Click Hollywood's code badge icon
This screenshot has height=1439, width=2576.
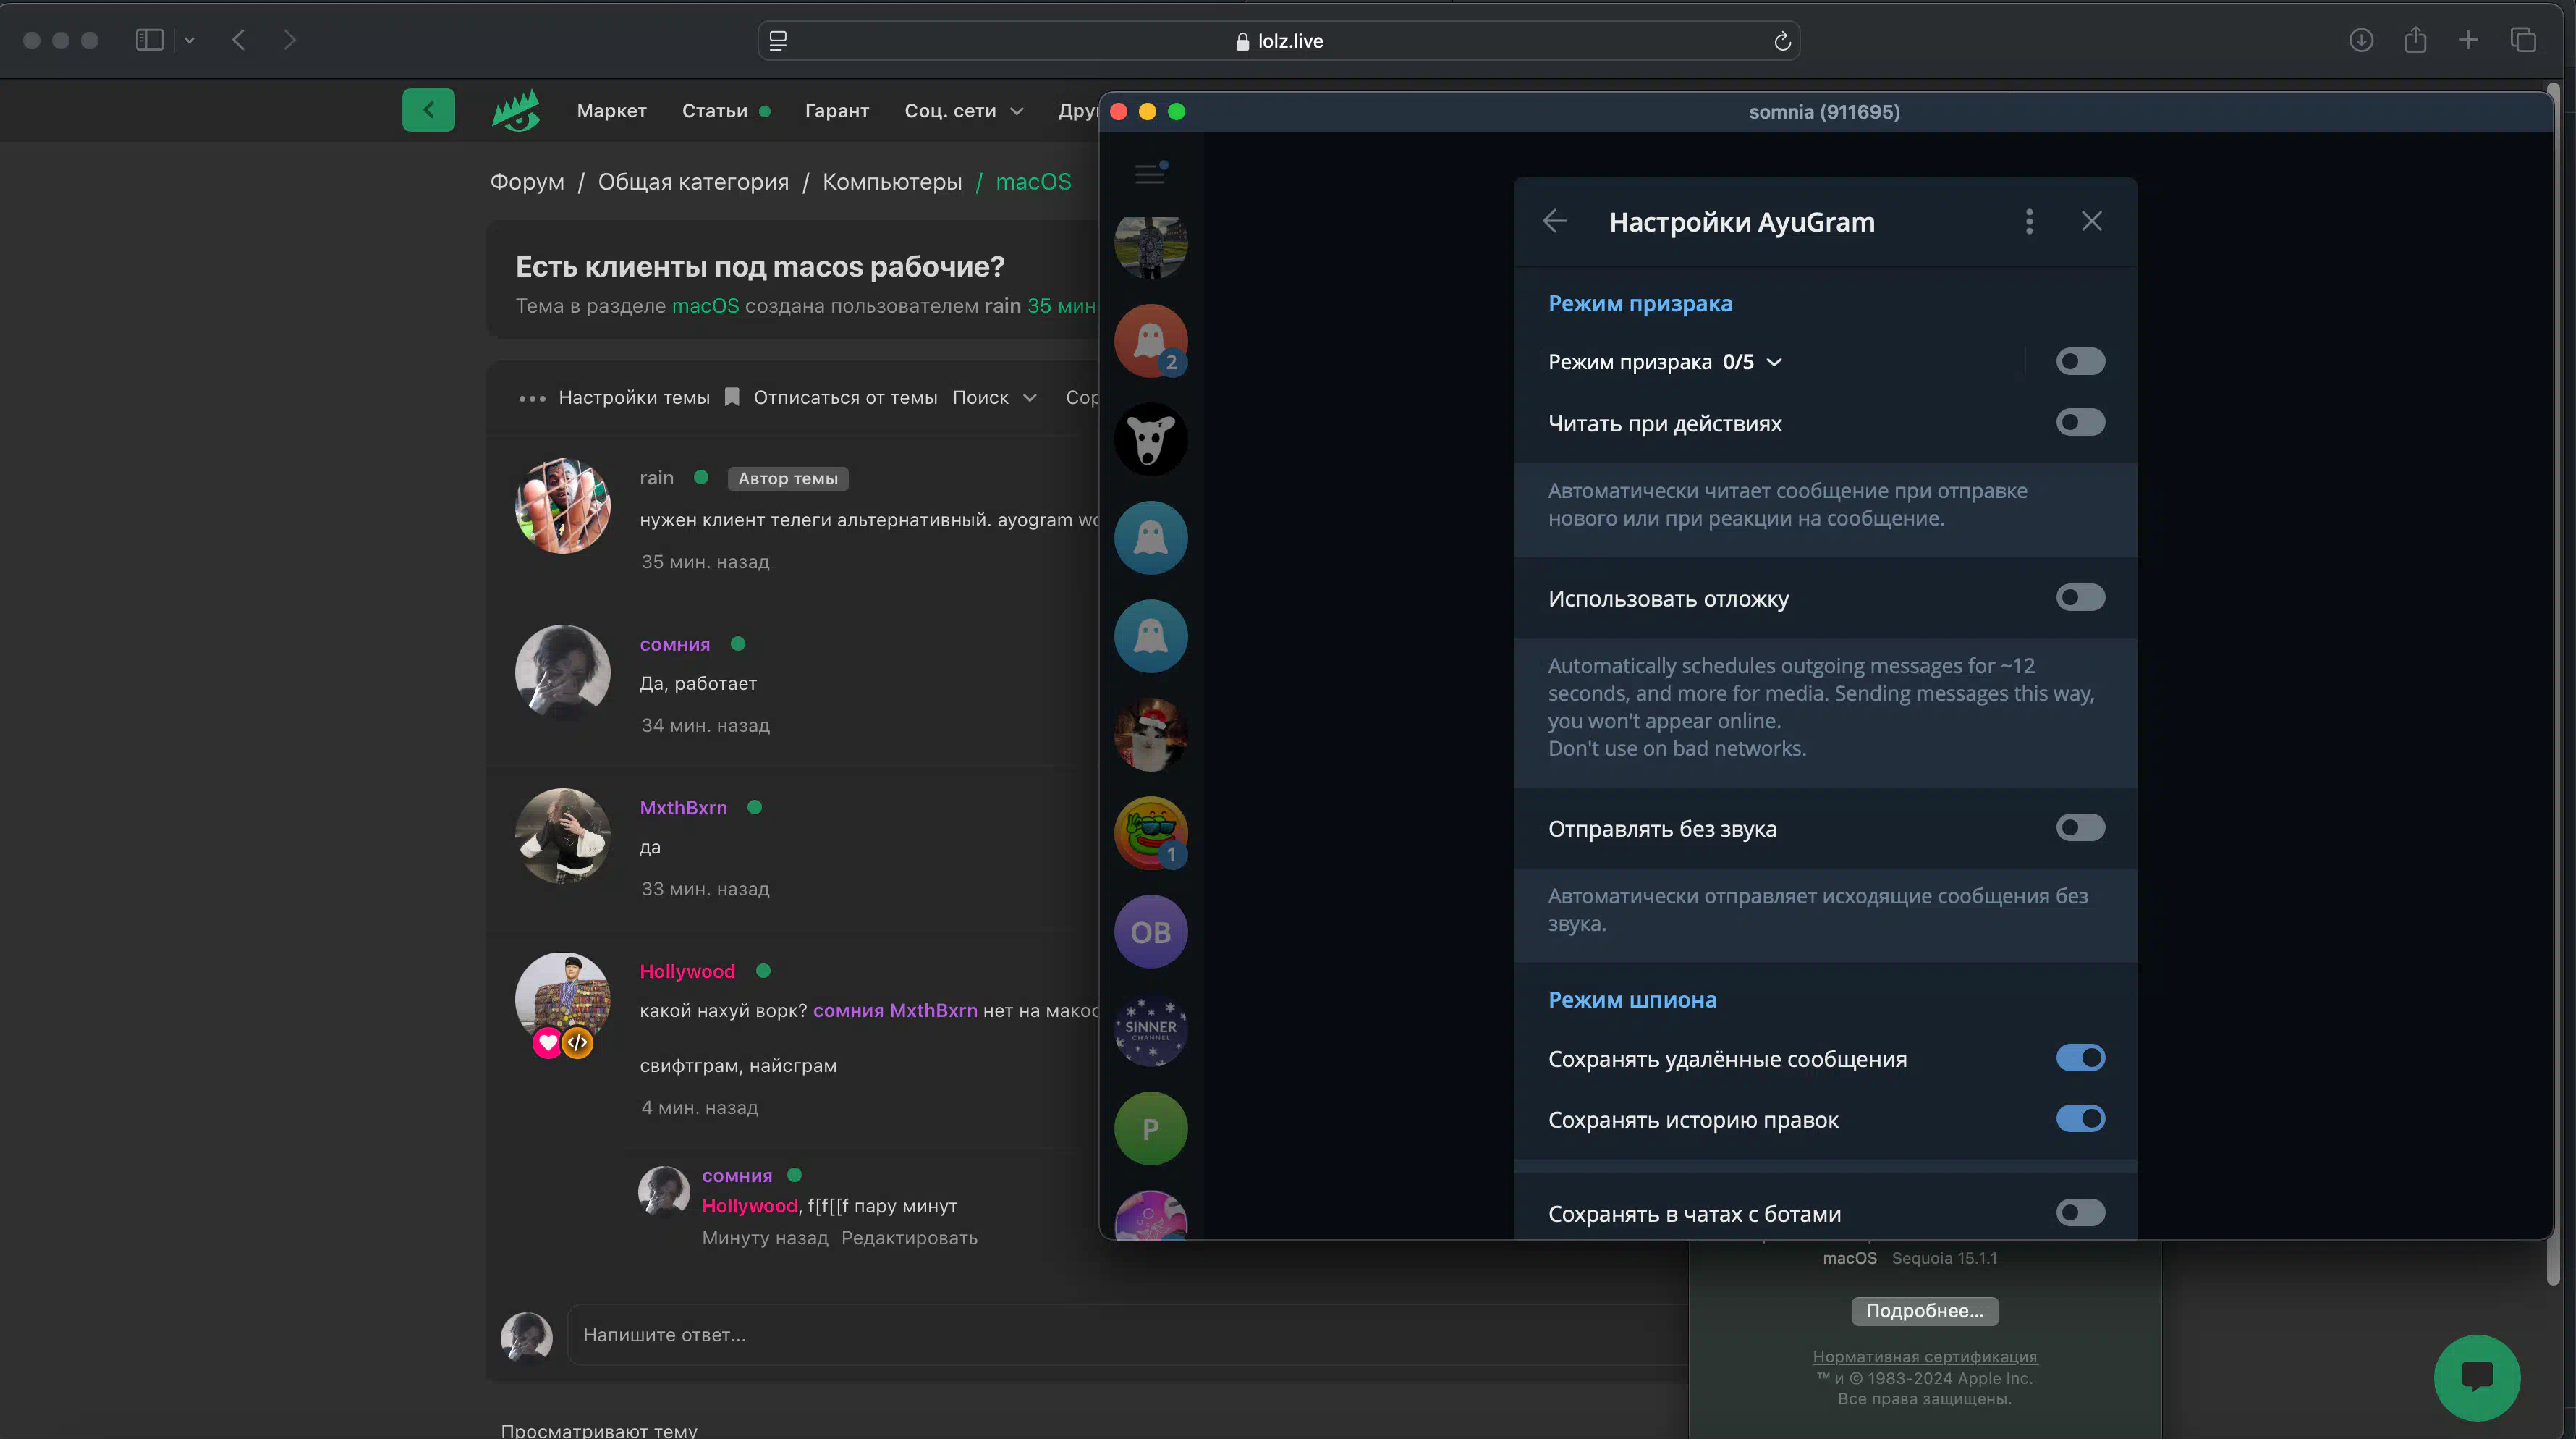coord(577,1043)
